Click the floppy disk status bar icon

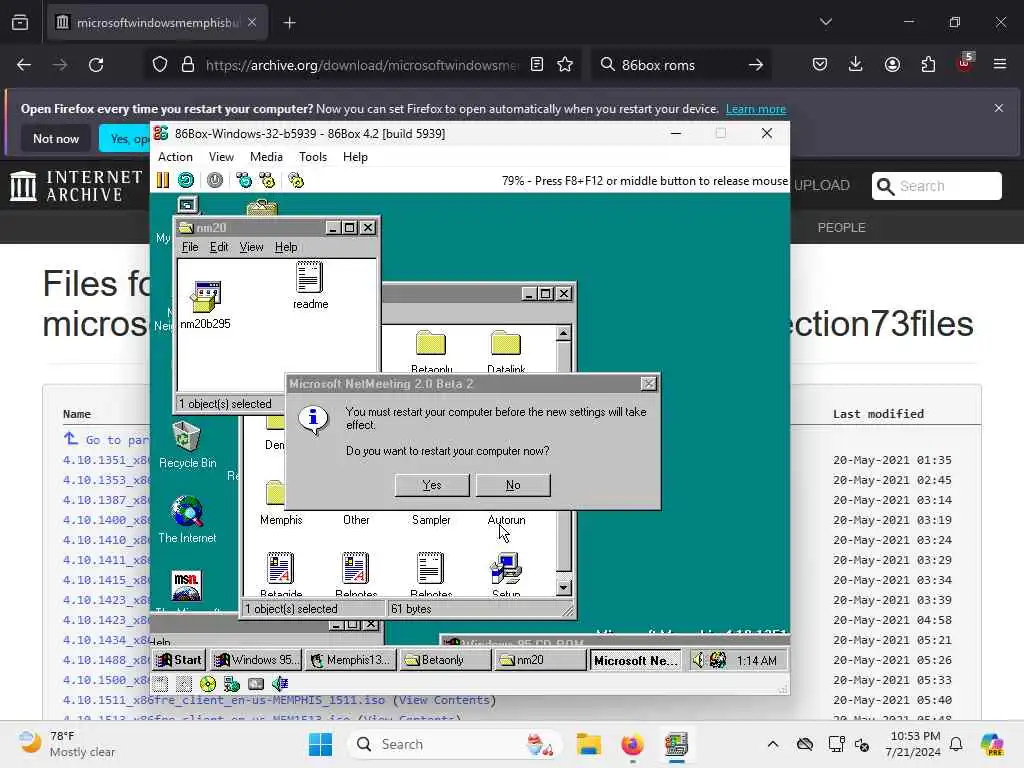point(160,684)
